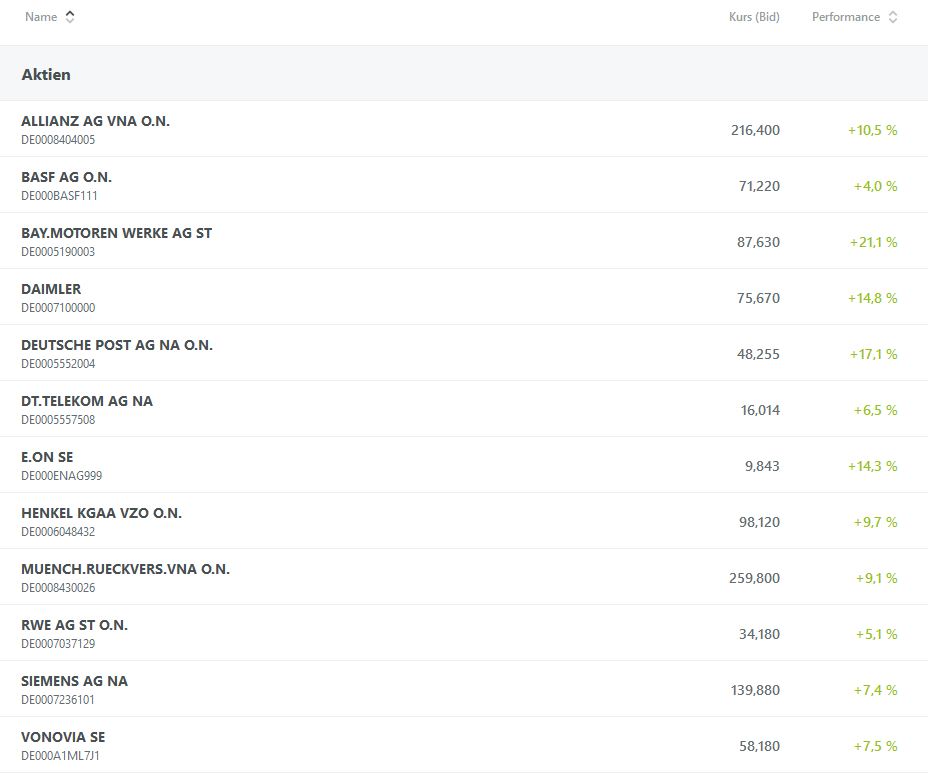Select BAY.MOTOREN WERKE AG ST entry
928x775 pixels.
click(116, 233)
